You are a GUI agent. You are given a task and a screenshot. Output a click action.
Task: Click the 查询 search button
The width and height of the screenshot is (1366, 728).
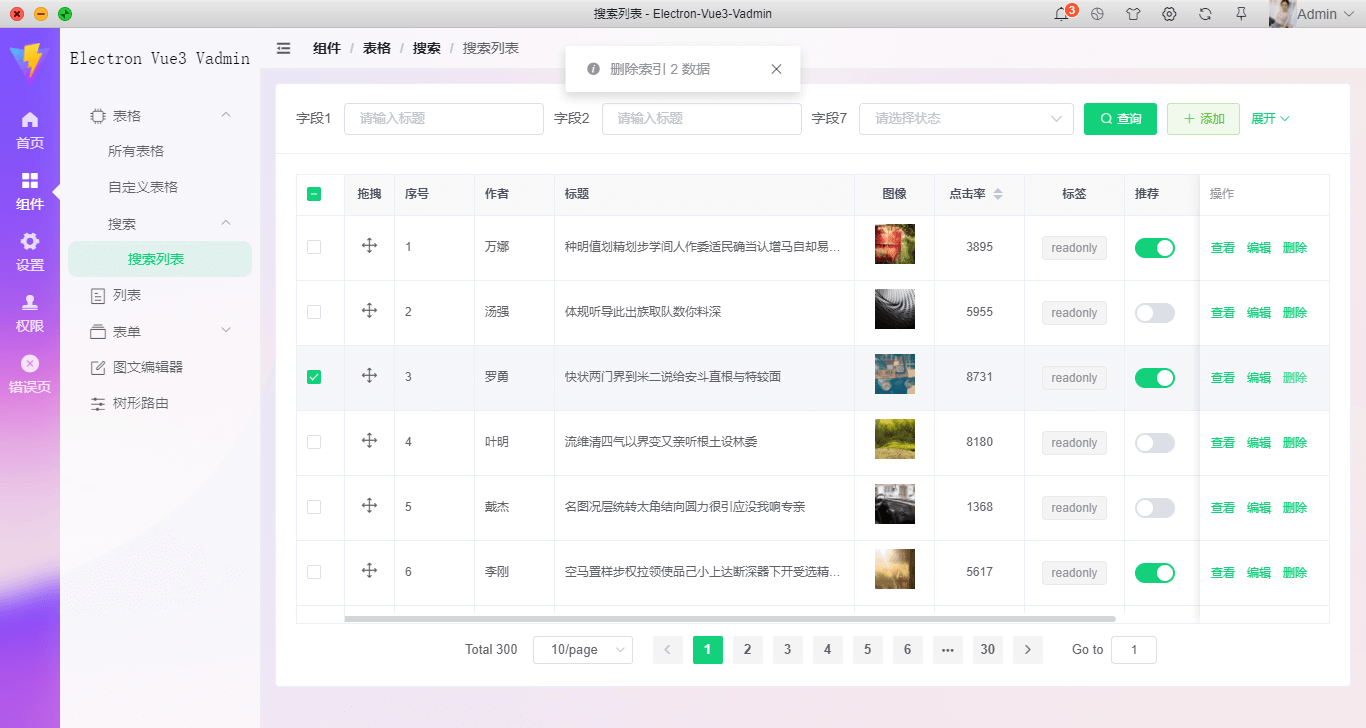click(1120, 118)
